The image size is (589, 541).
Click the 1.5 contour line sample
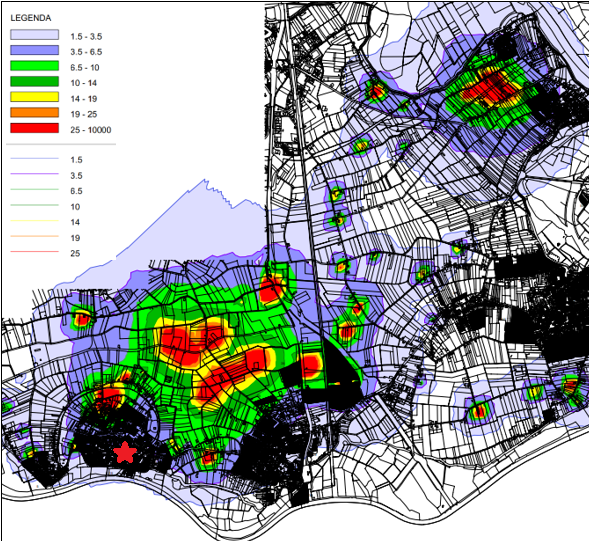[x=35, y=159]
